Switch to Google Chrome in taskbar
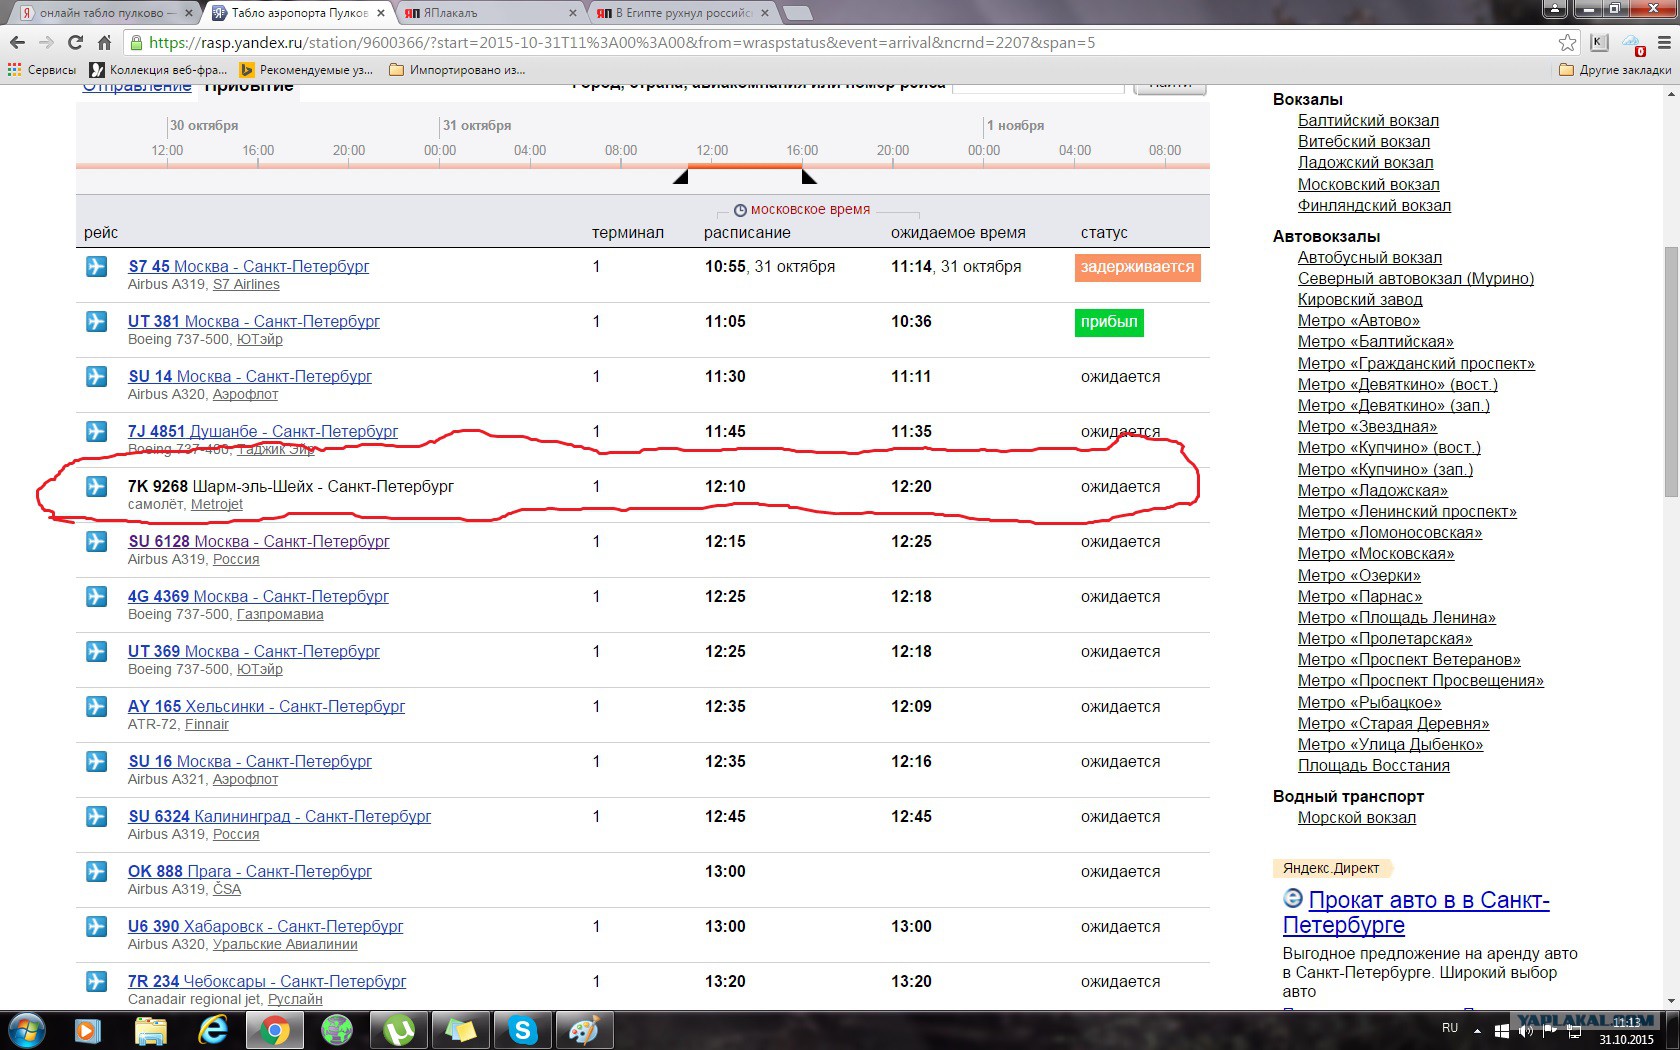Image resolution: width=1680 pixels, height=1050 pixels. coord(275,1030)
